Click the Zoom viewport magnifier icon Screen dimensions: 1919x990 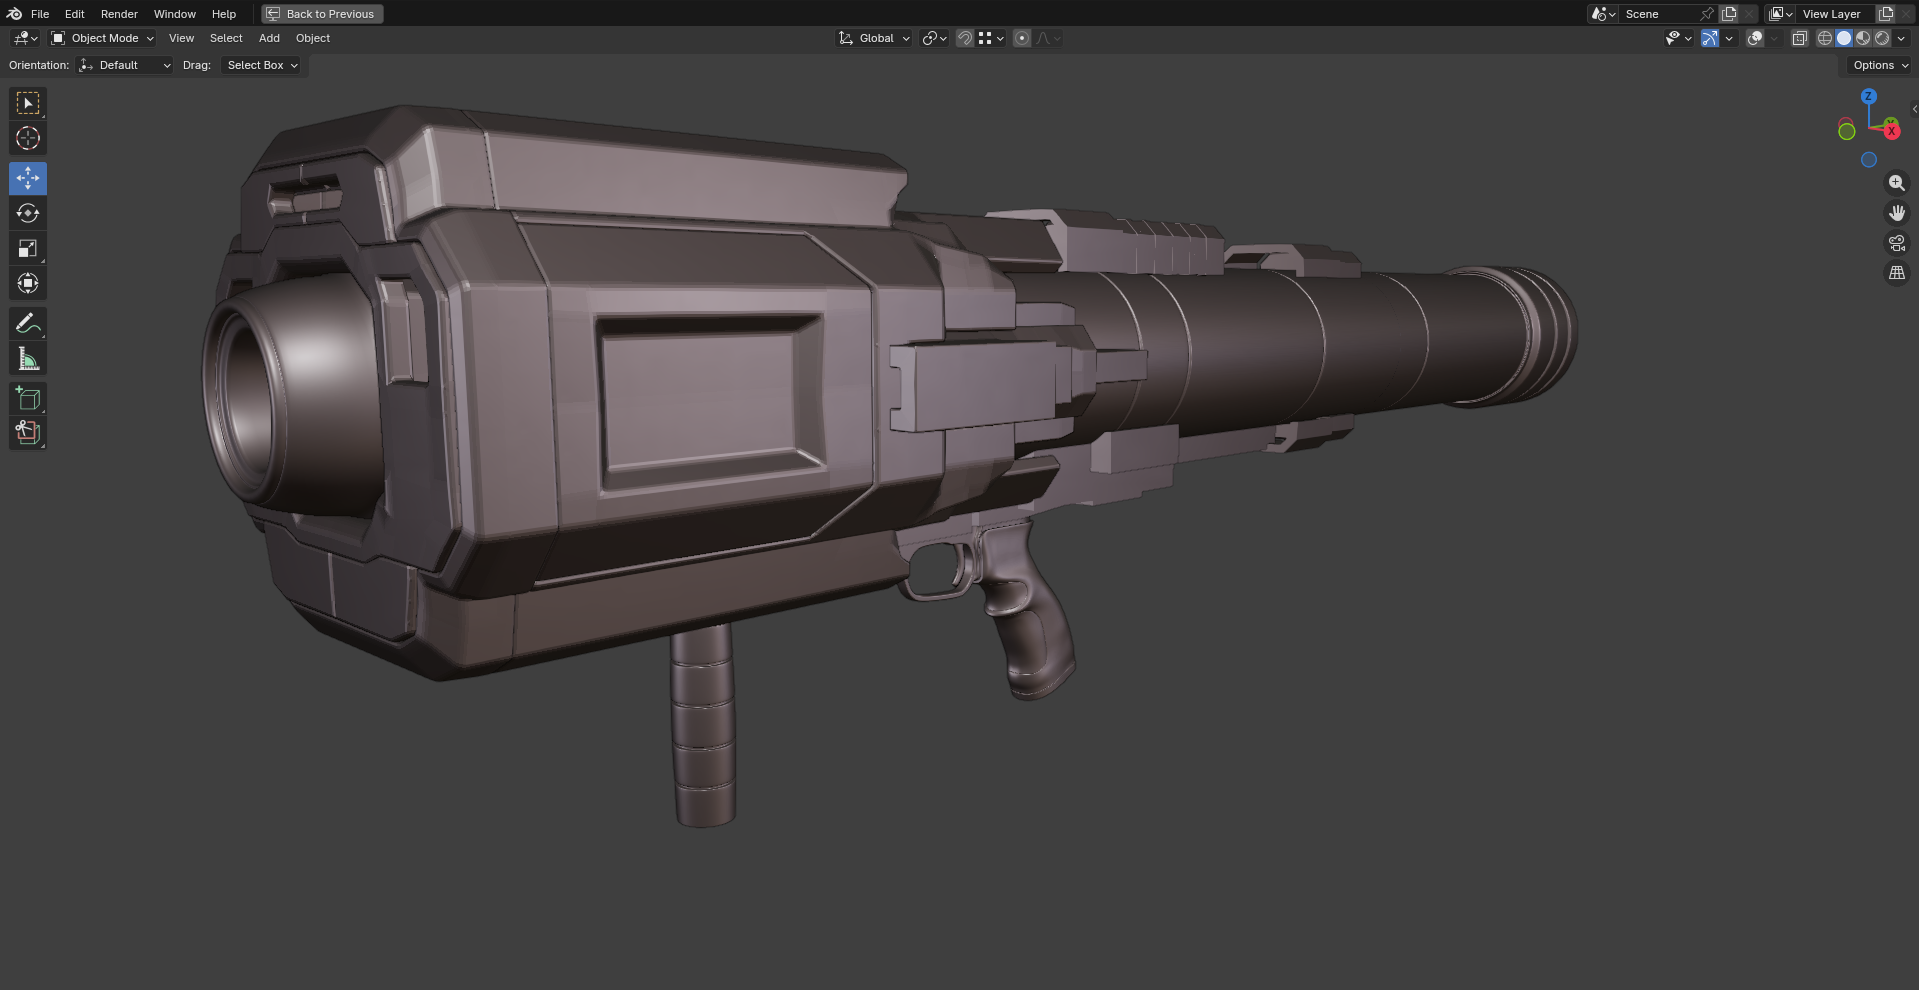click(x=1896, y=183)
